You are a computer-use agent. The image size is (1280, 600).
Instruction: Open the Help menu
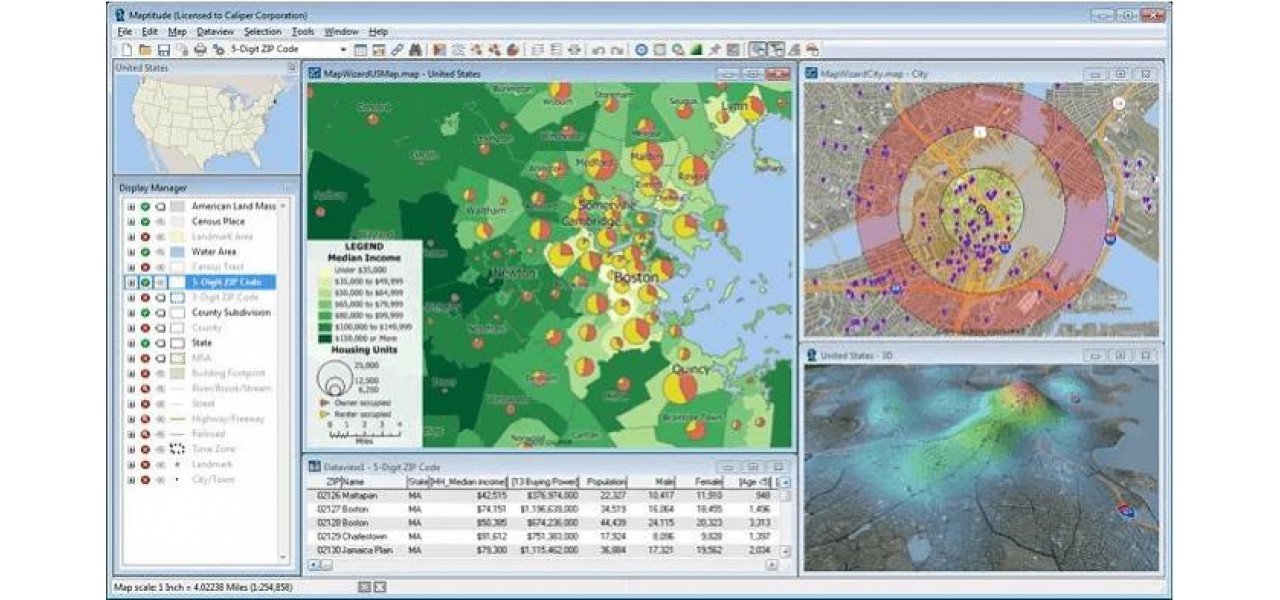click(x=378, y=32)
